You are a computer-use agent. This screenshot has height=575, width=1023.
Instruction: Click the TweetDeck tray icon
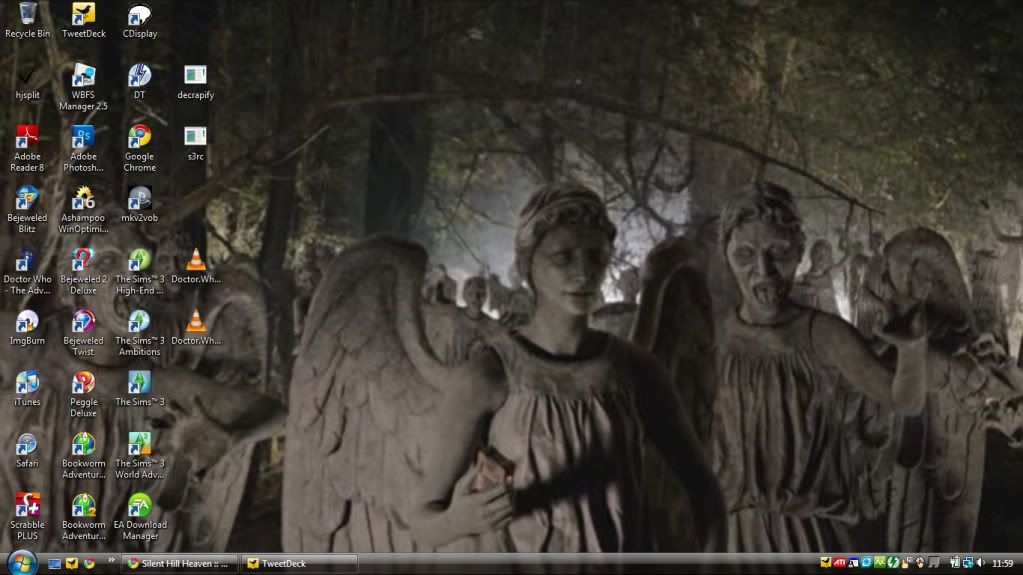[826, 563]
